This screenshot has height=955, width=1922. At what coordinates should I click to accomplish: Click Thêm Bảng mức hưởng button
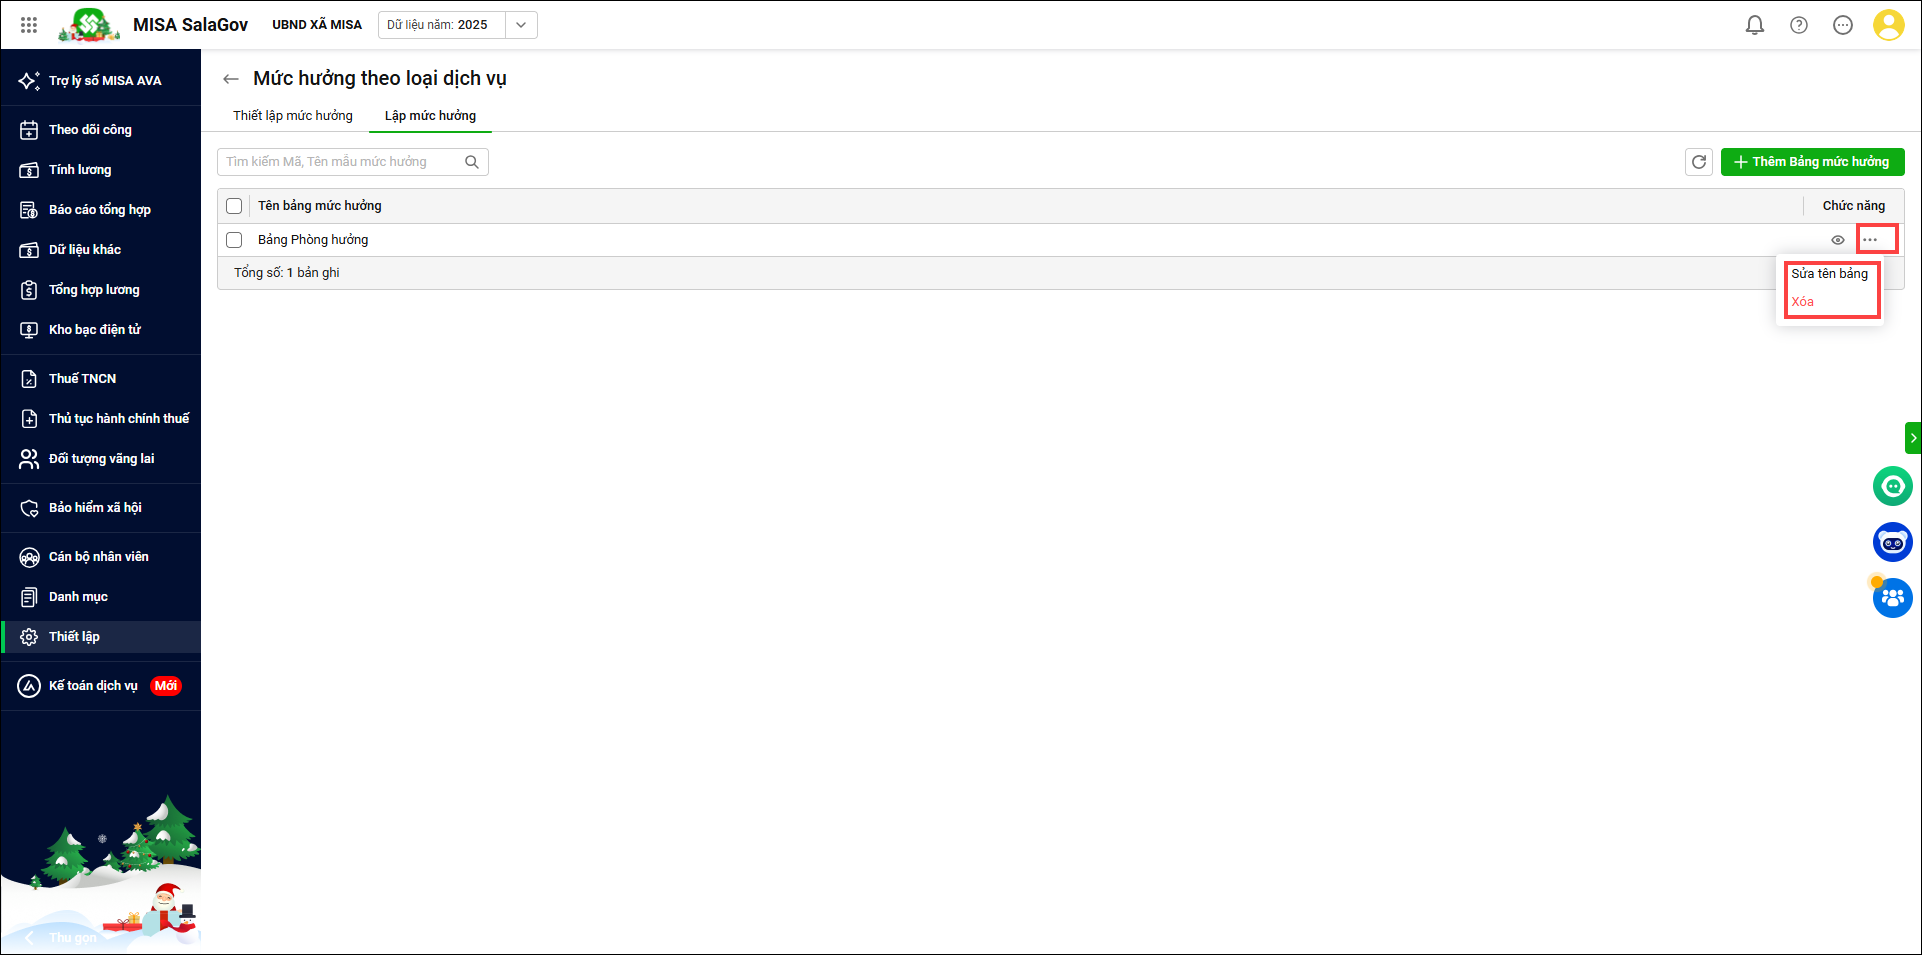pyautogui.click(x=1811, y=162)
